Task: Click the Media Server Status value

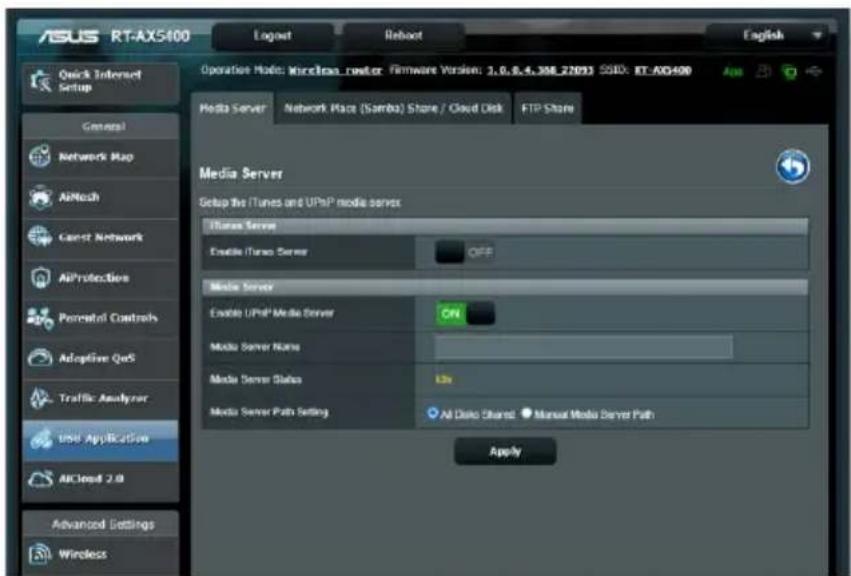Action: click(x=443, y=379)
